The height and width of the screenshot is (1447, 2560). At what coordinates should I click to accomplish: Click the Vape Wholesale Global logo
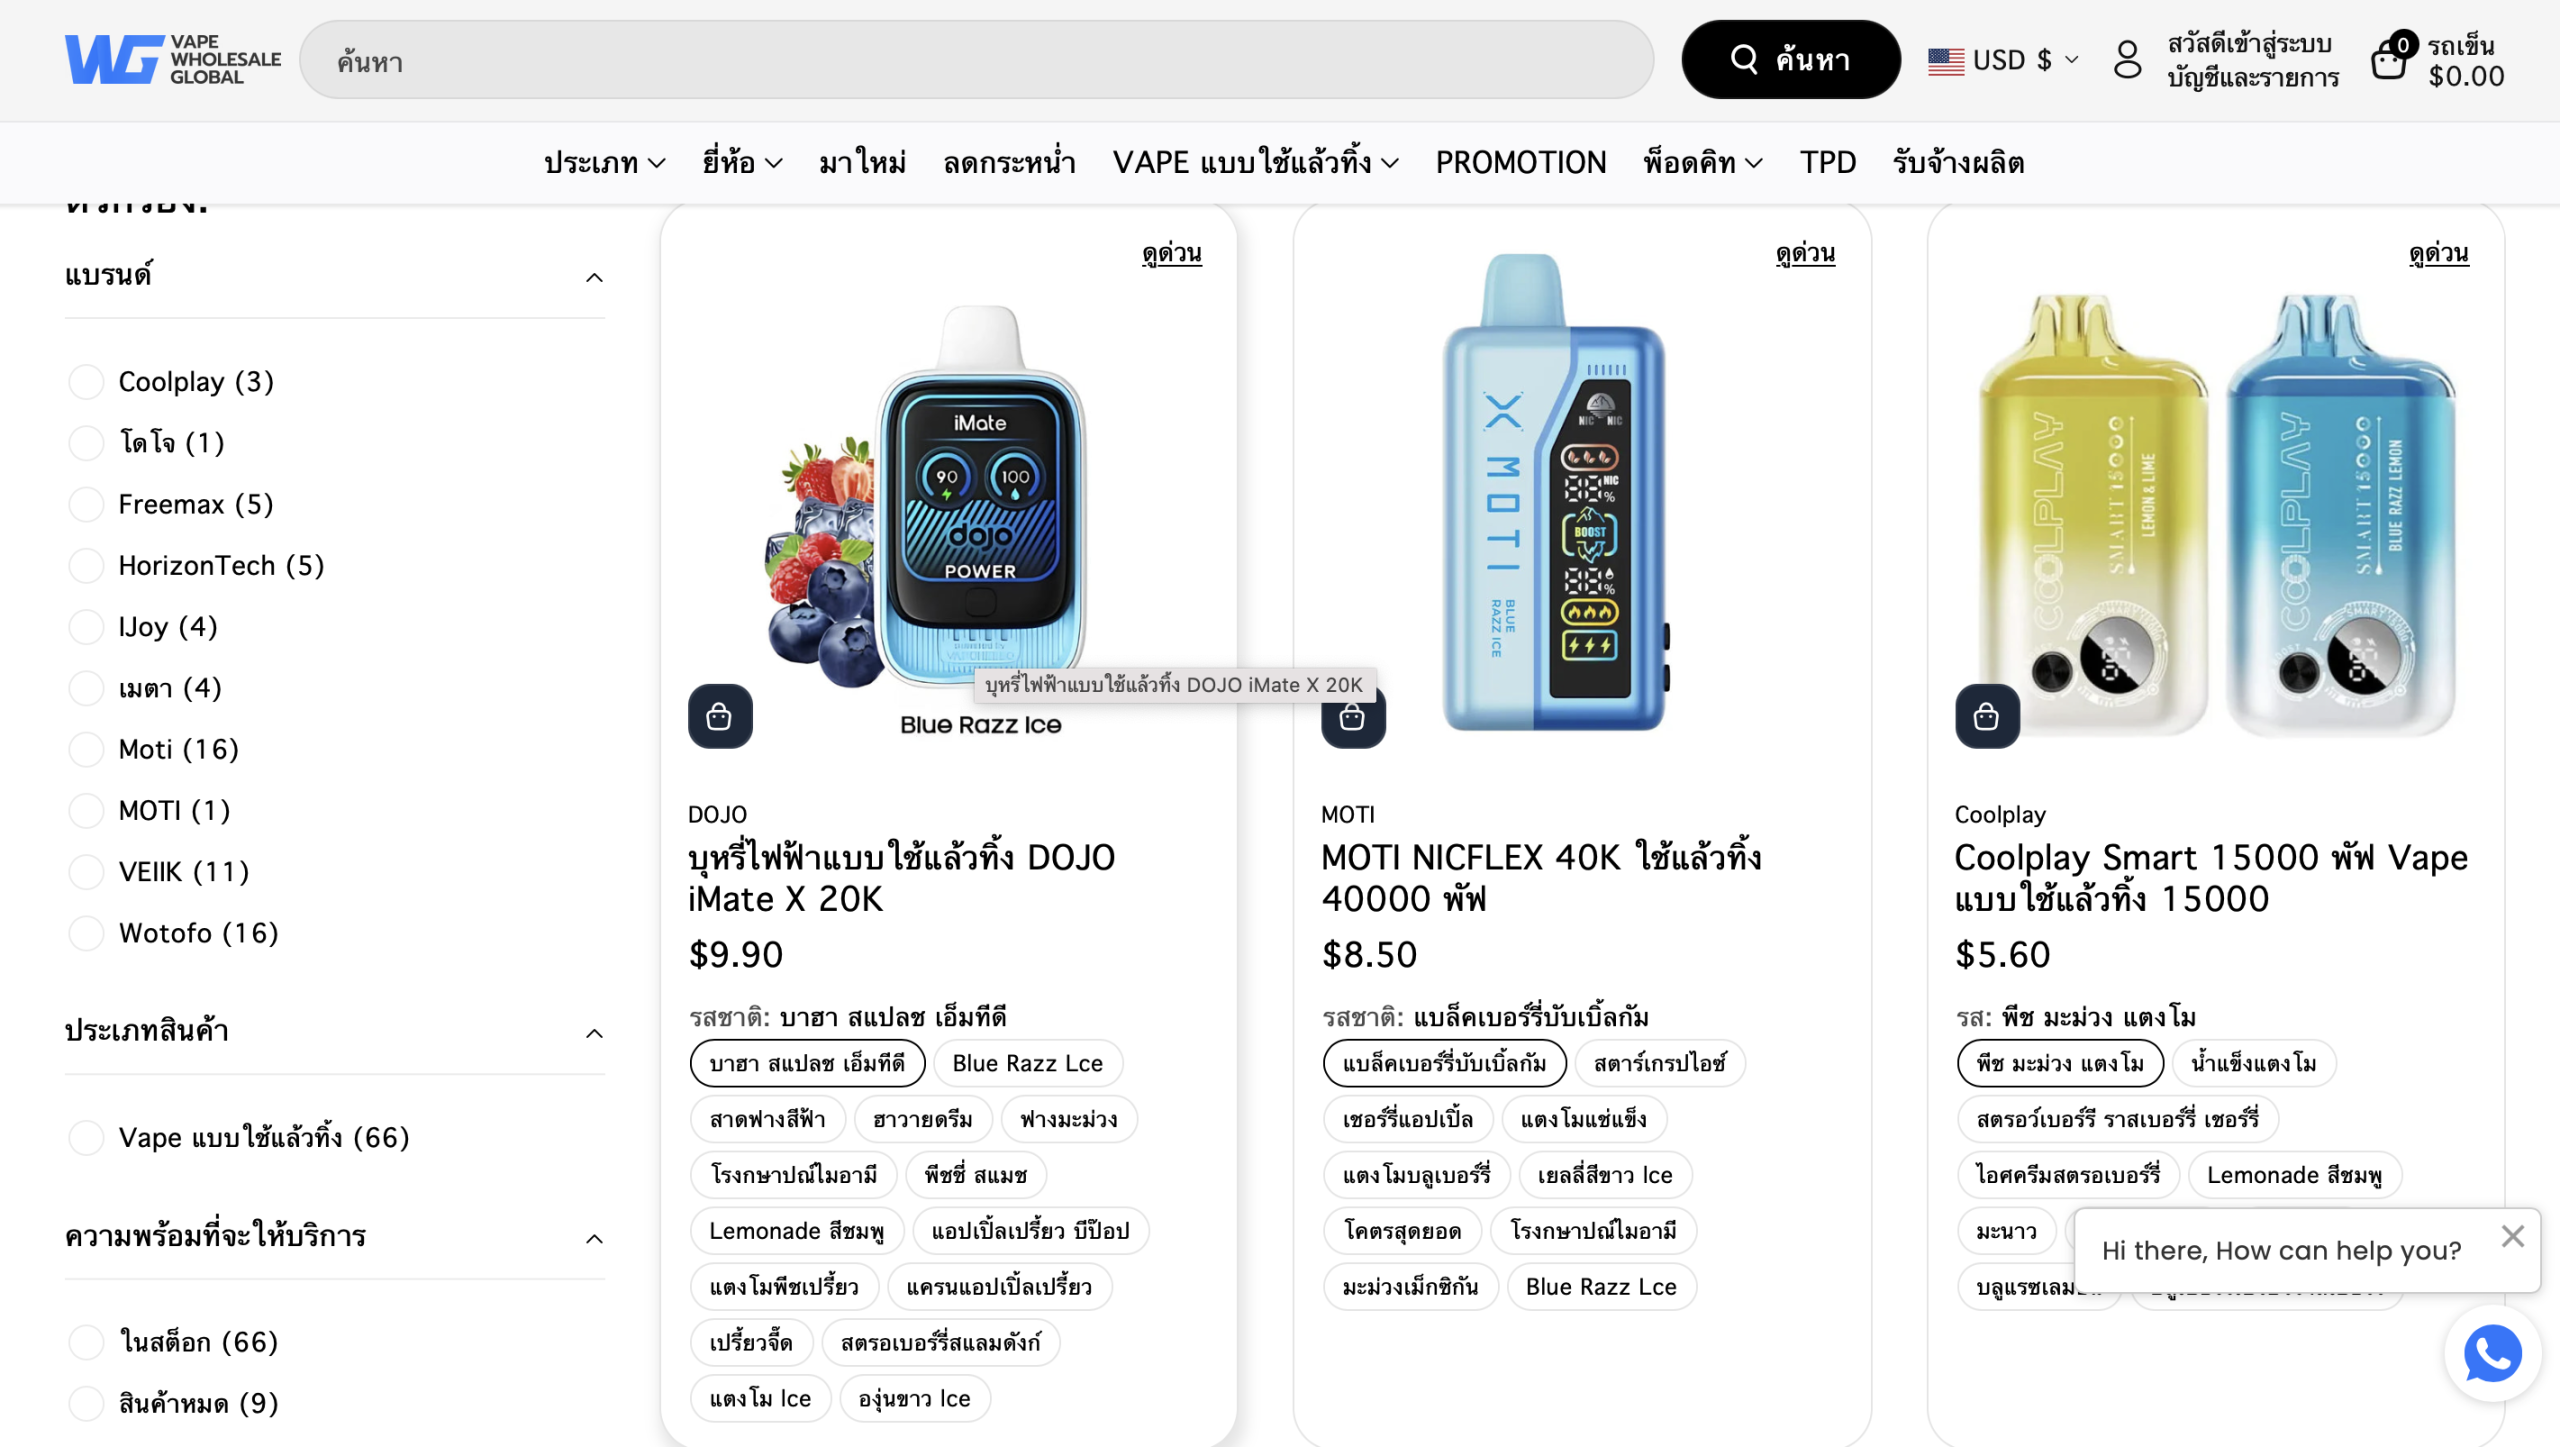pyautogui.click(x=173, y=59)
